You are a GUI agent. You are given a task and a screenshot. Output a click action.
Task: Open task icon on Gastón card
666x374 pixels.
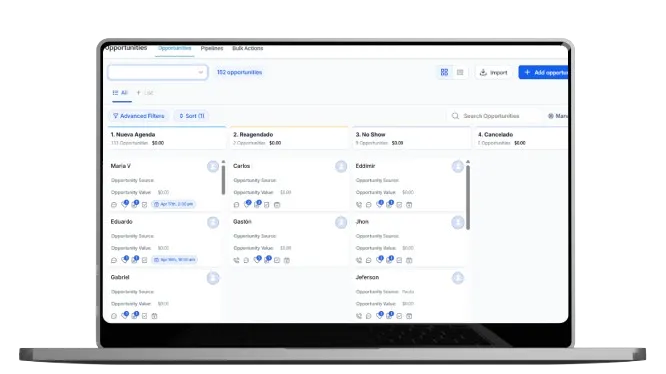pyautogui.click(x=277, y=260)
